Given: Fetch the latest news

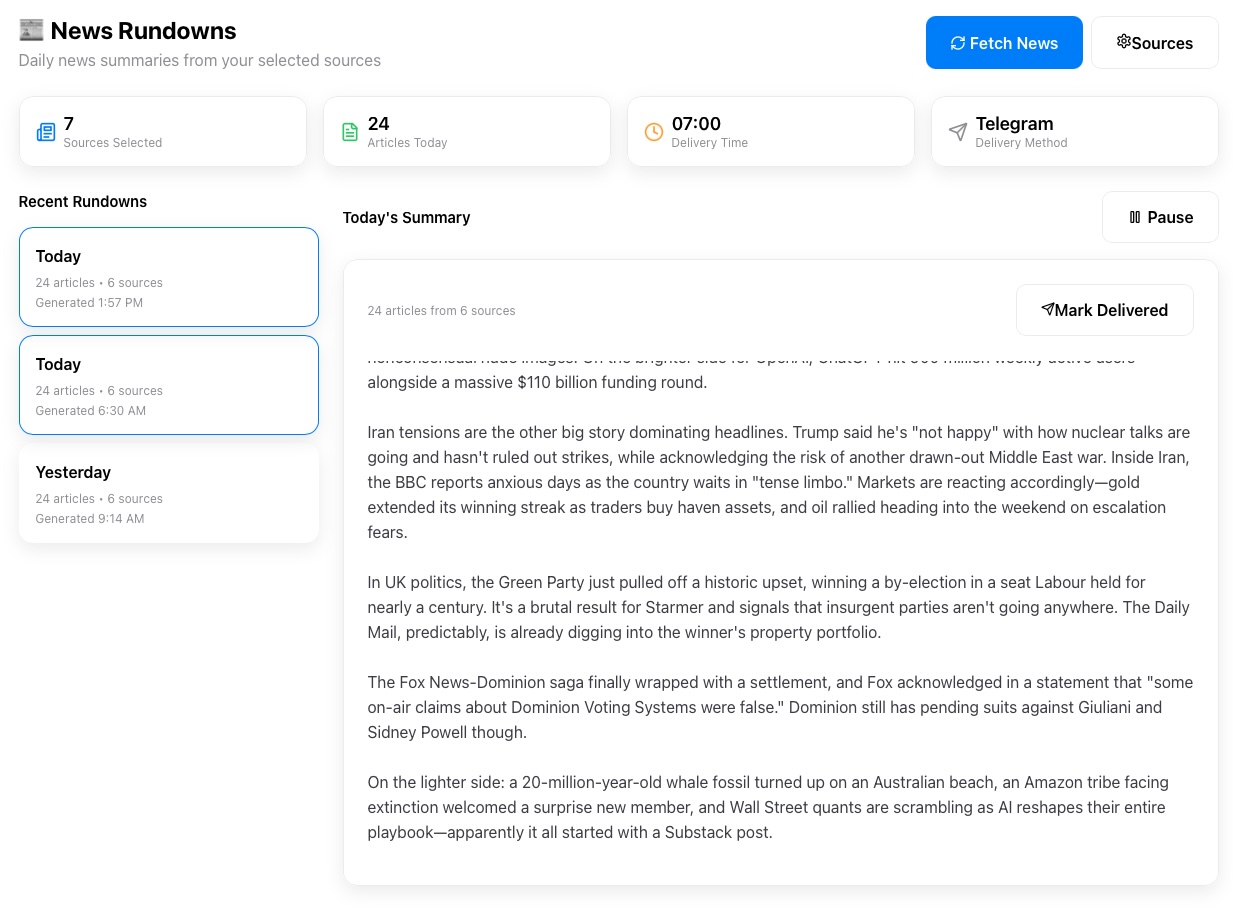Looking at the screenshot, I should pos(1004,42).
